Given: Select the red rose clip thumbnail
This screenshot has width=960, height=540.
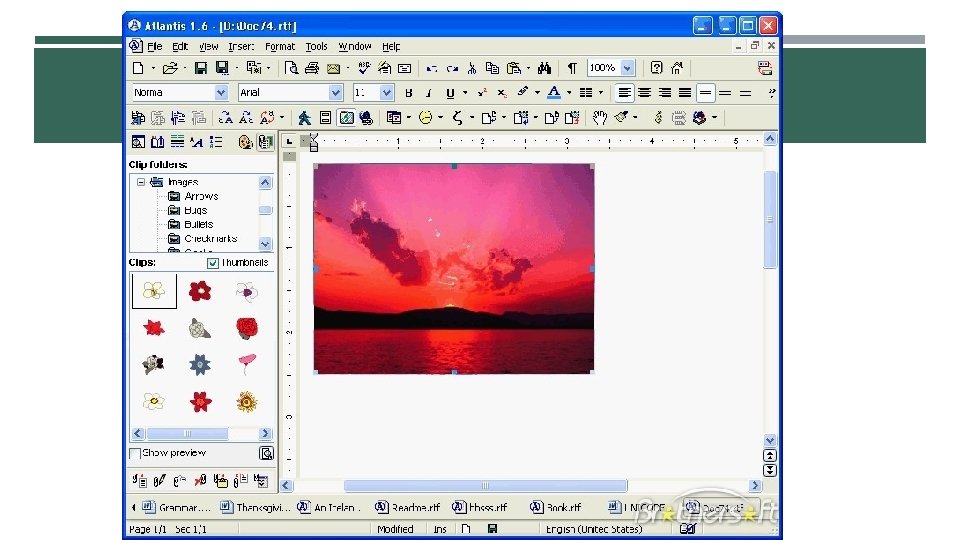Looking at the screenshot, I should (x=247, y=328).
